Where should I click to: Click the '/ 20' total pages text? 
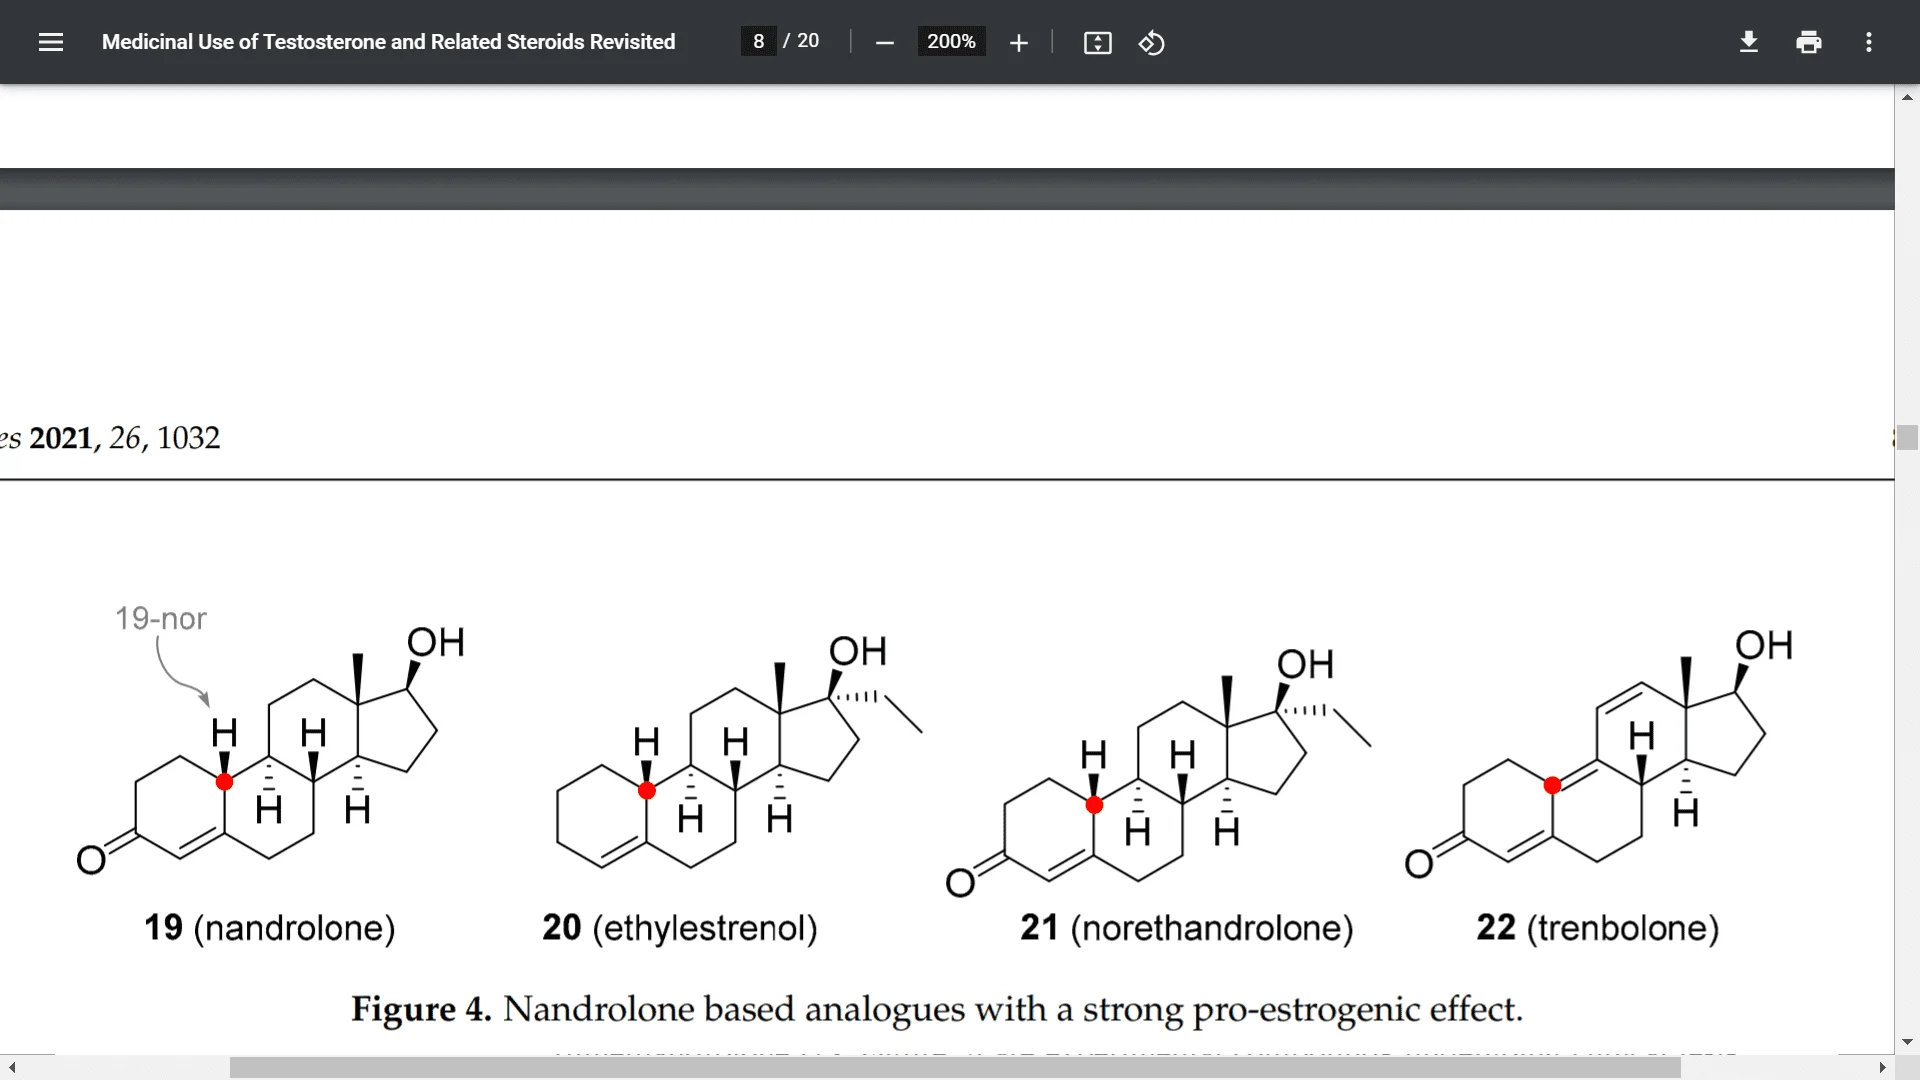click(x=801, y=41)
